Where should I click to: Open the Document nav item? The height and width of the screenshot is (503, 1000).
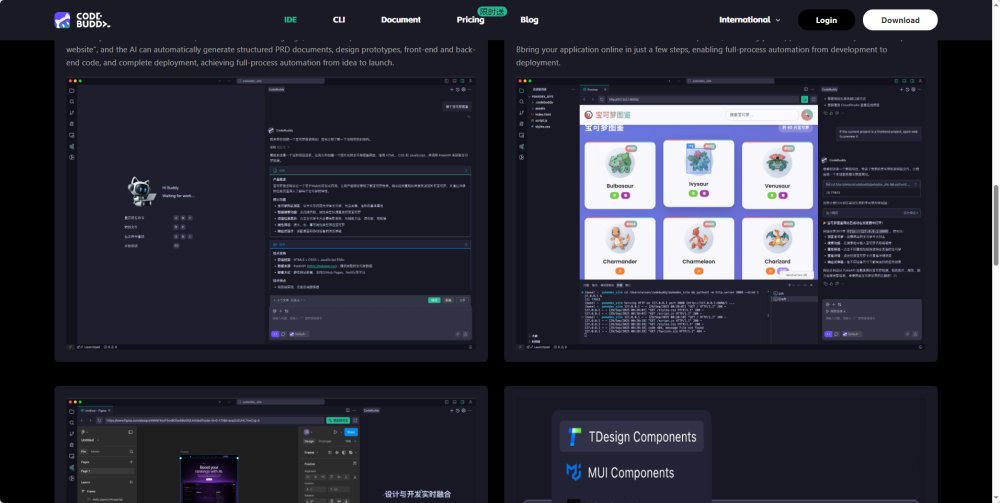tap(401, 20)
